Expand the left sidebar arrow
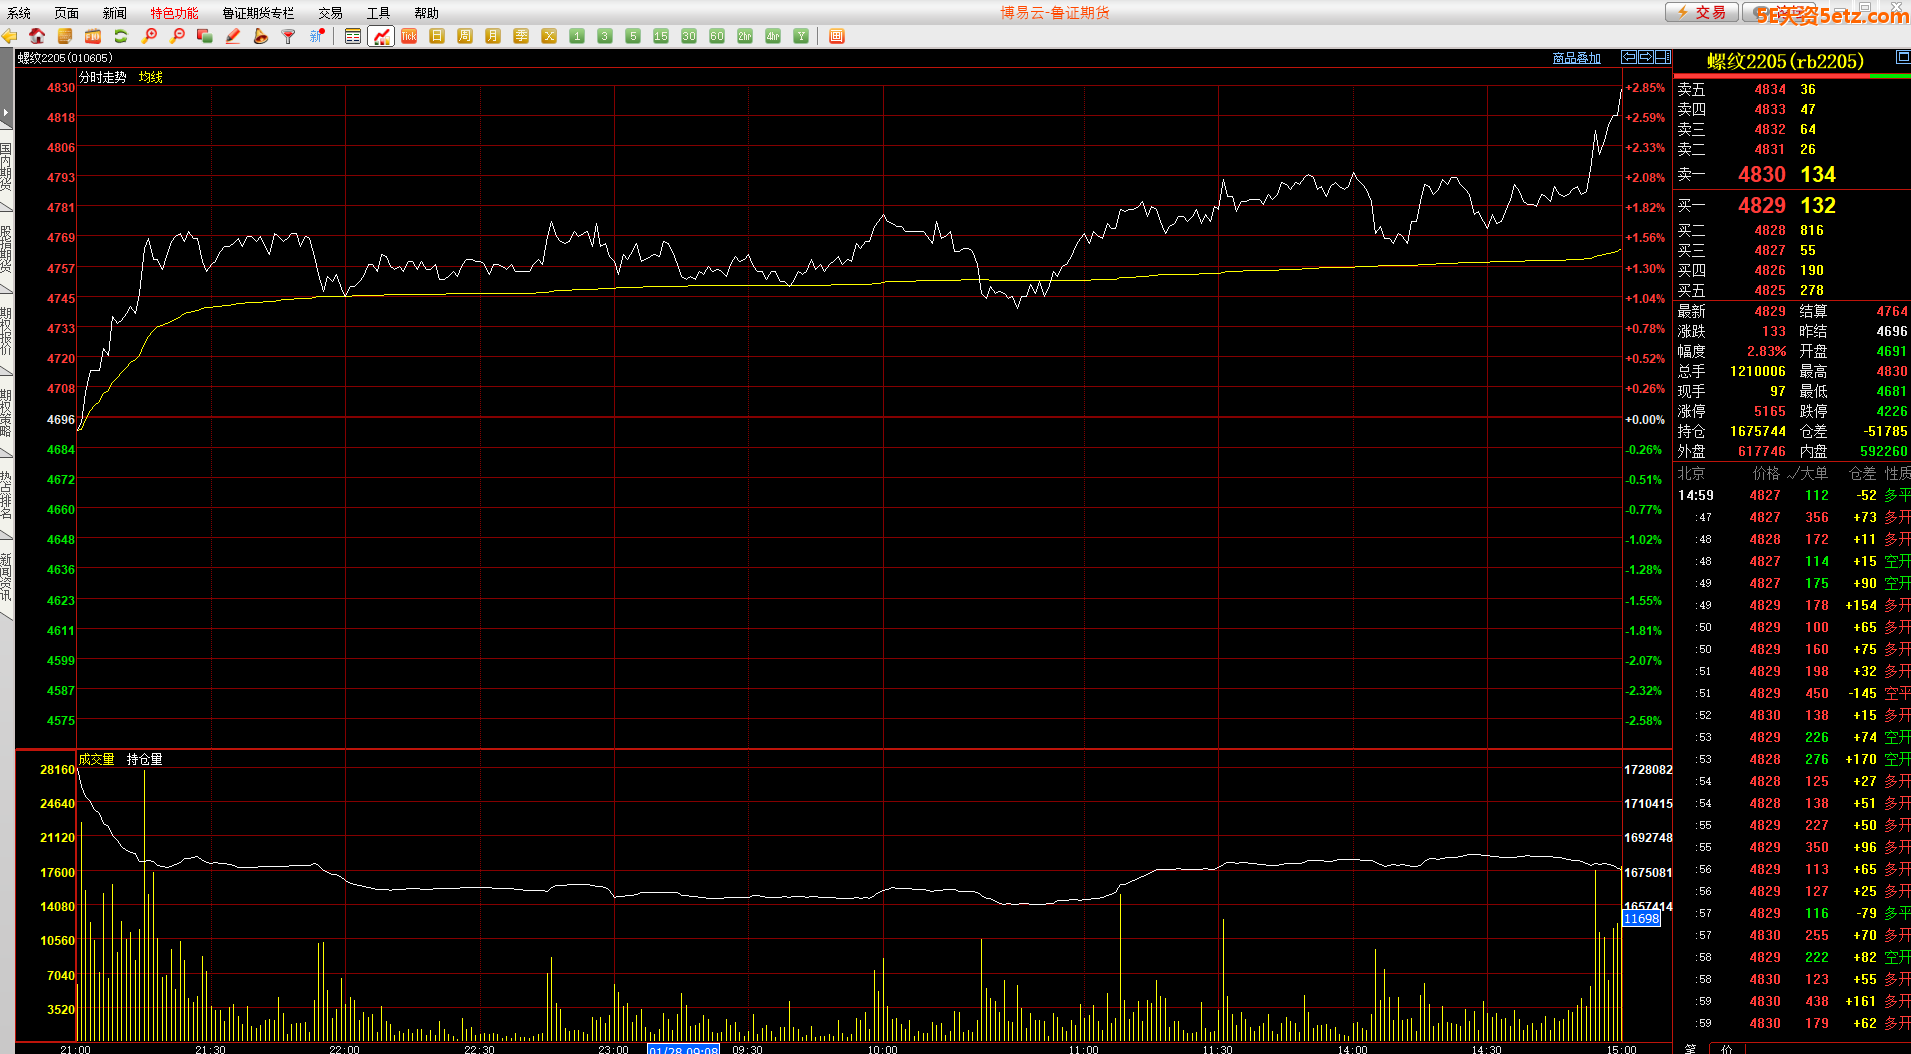This screenshot has height=1054, width=1911. click(x=6, y=112)
